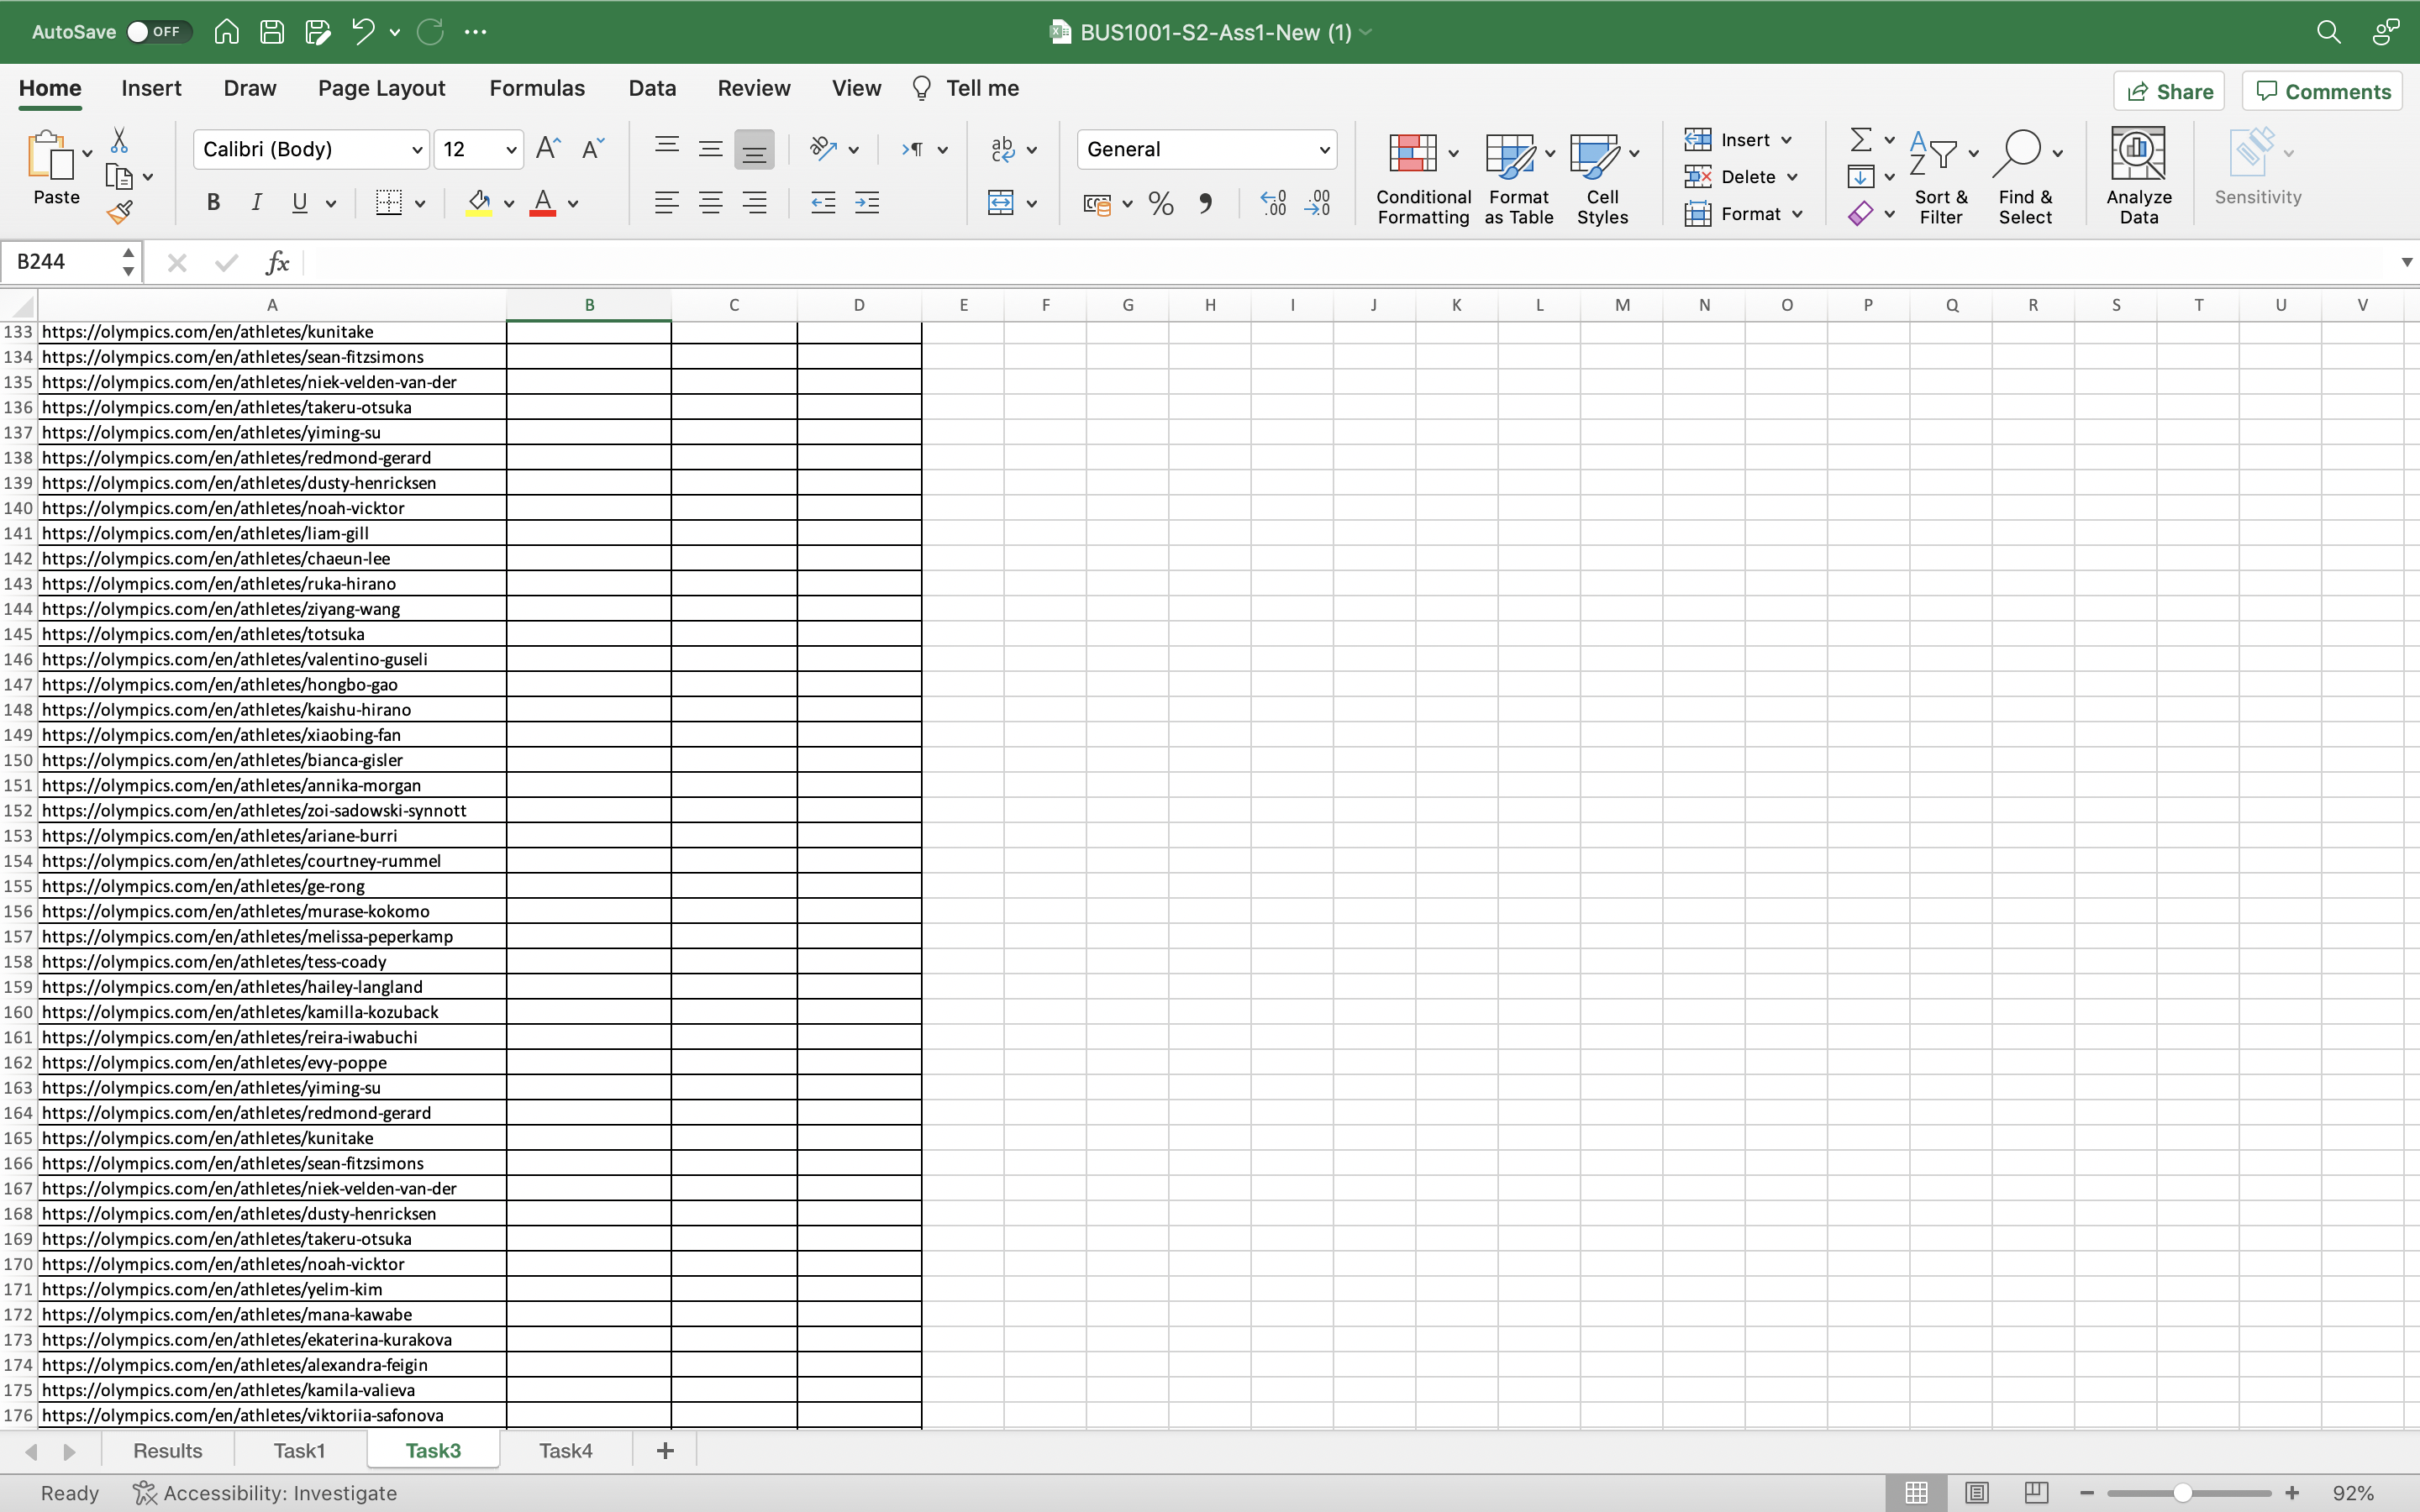Click the Share button
Image resolution: width=2420 pixels, height=1512 pixels.
(x=2168, y=91)
